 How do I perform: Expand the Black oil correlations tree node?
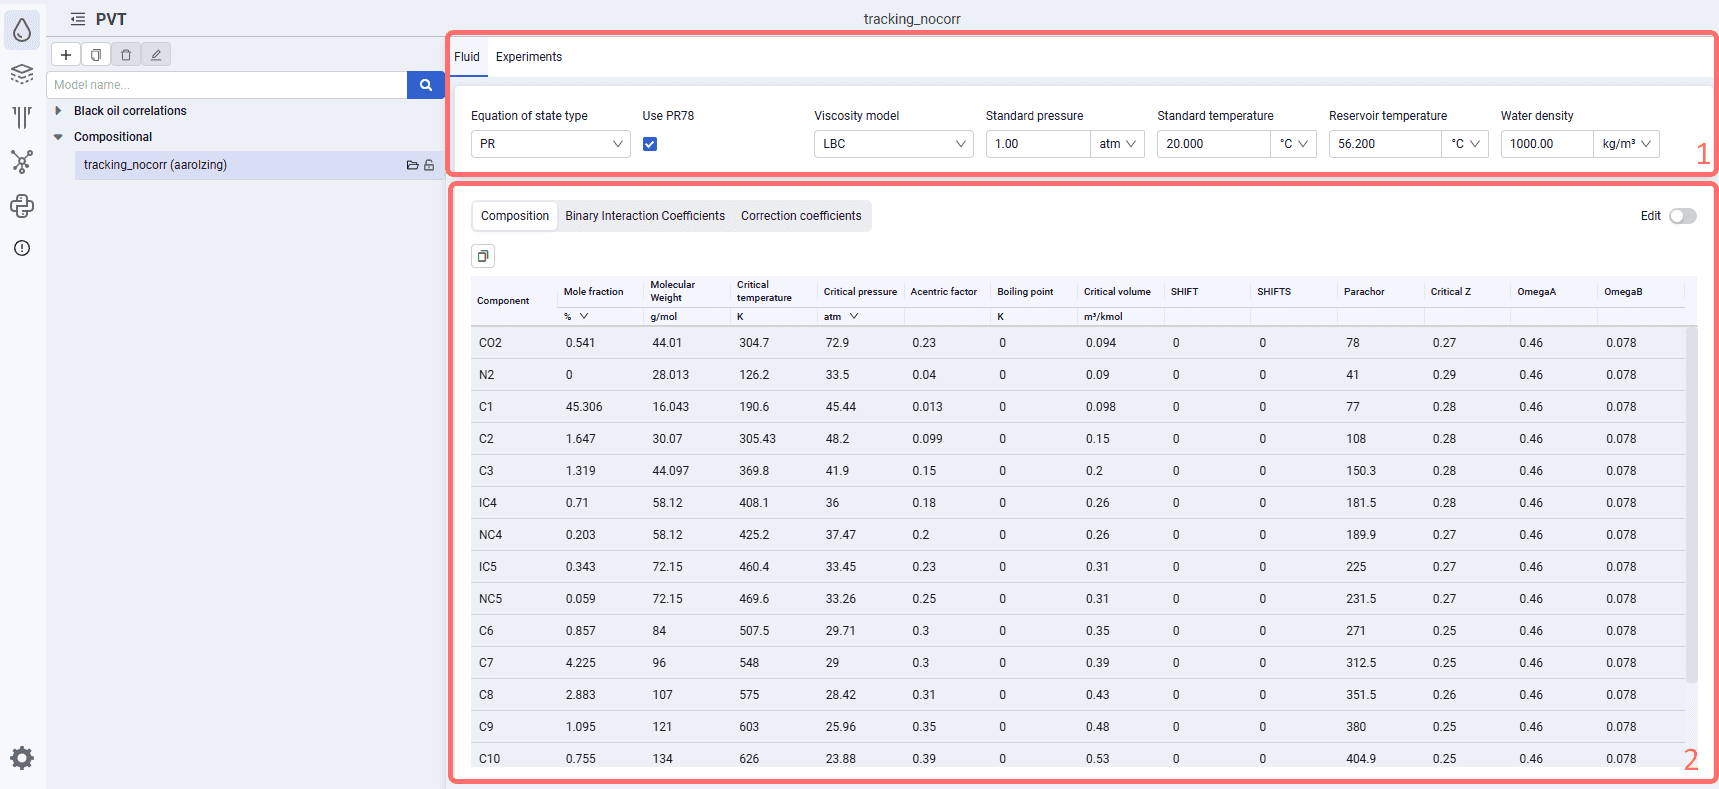click(58, 111)
